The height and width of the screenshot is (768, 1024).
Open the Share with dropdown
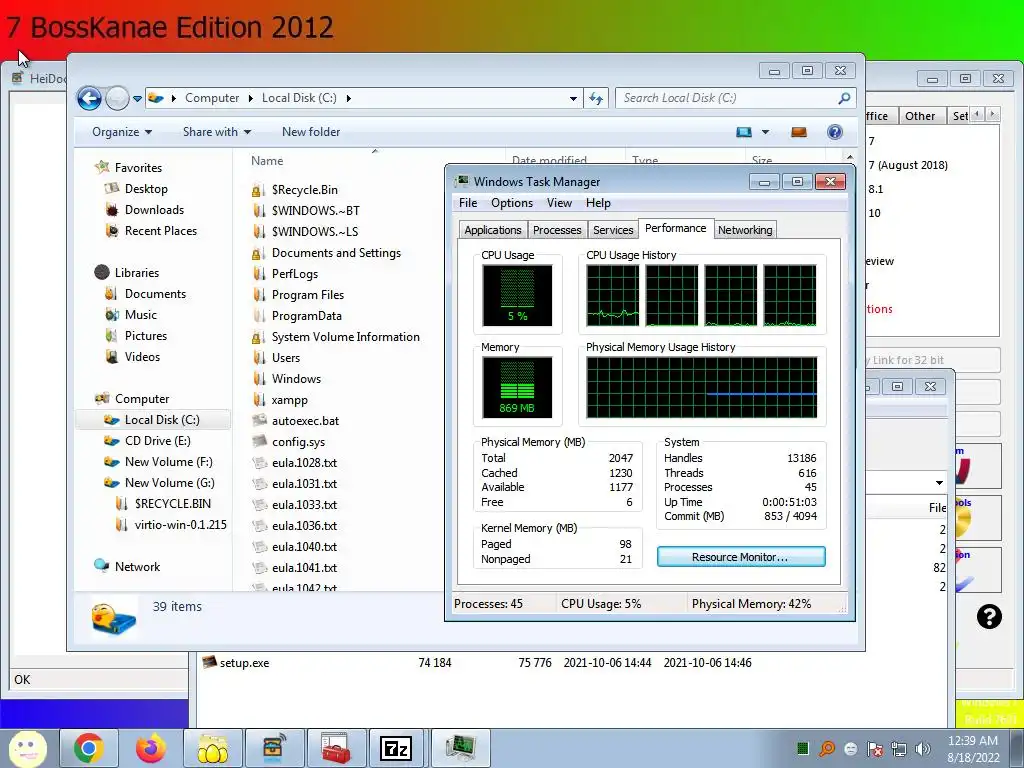pyautogui.click(x=217, y=132)
